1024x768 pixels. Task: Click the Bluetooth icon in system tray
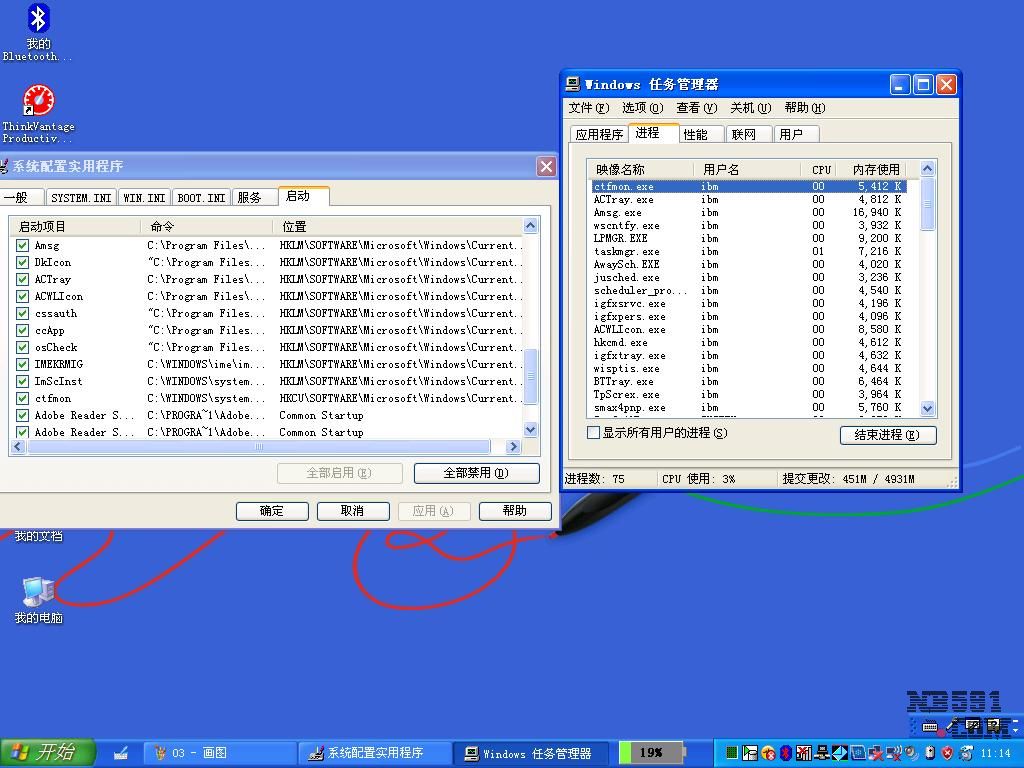[786, 753]
